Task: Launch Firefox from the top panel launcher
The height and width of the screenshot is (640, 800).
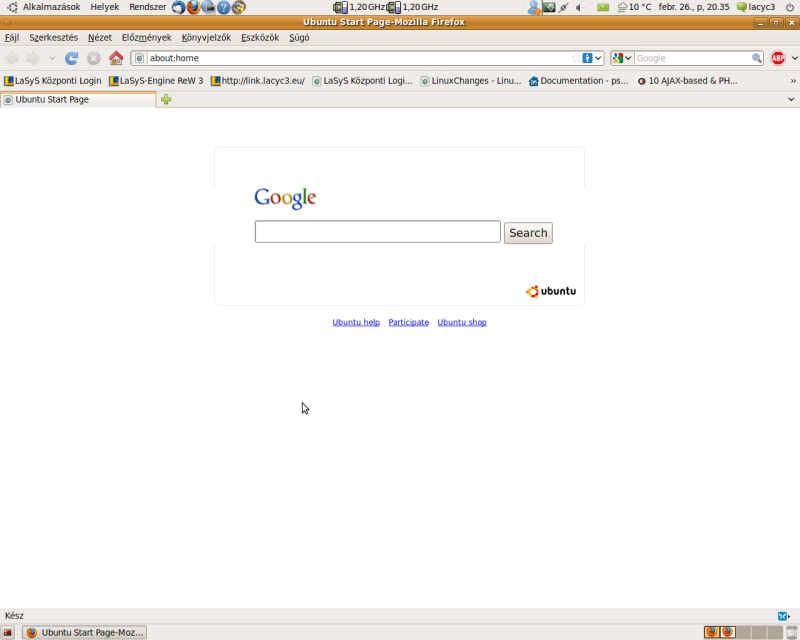Action: (x=193, y=7)
